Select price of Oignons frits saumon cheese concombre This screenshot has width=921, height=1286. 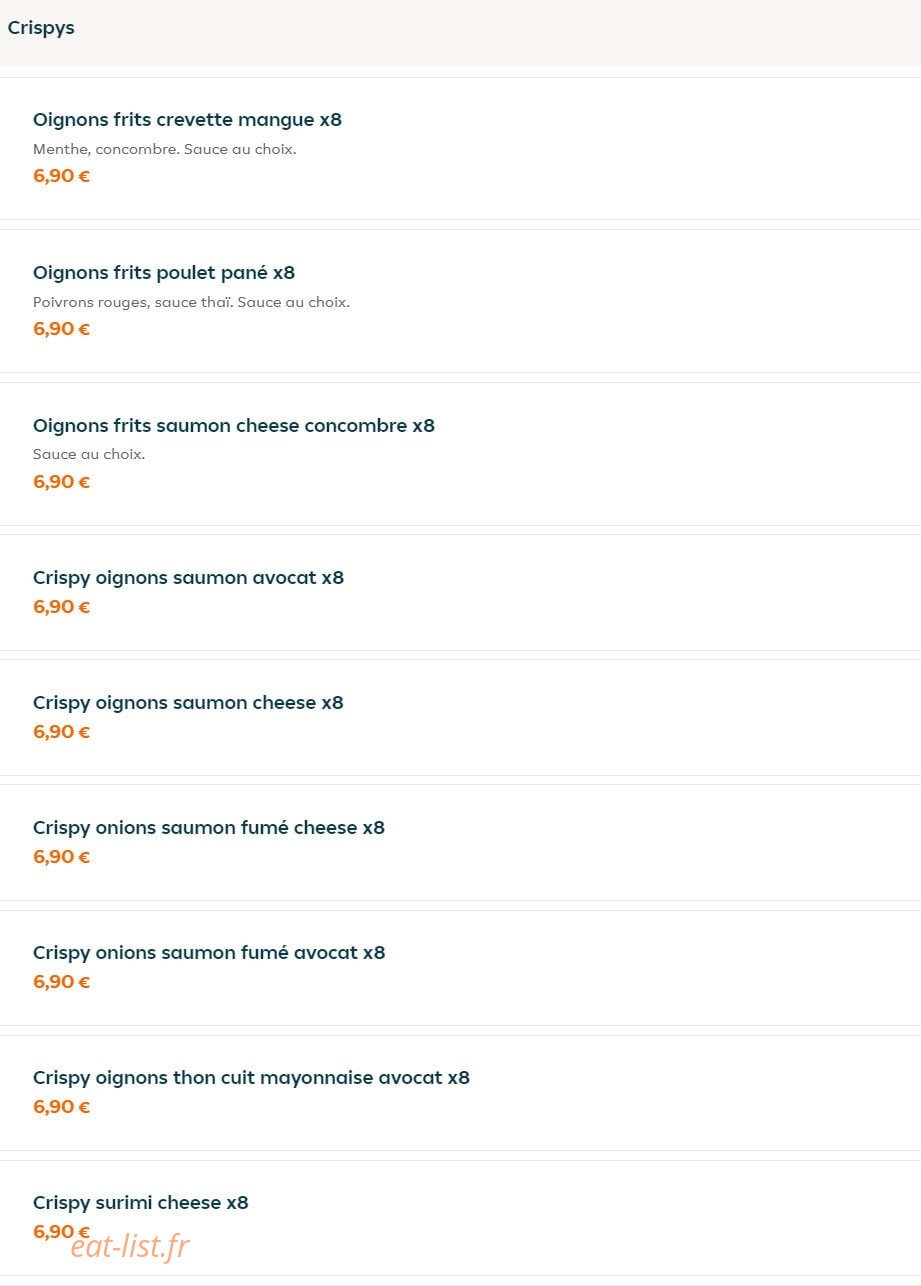point(61,482)
